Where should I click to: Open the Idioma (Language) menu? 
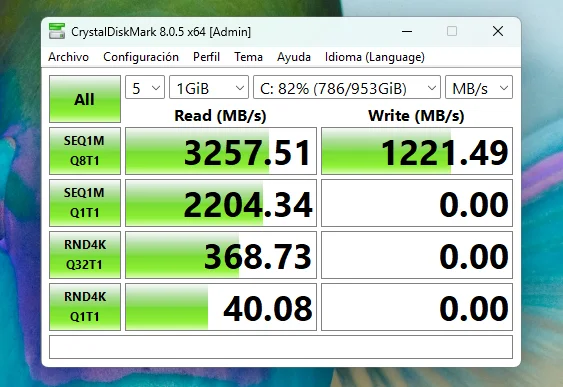pyautogui.click(x=374, y=57)
